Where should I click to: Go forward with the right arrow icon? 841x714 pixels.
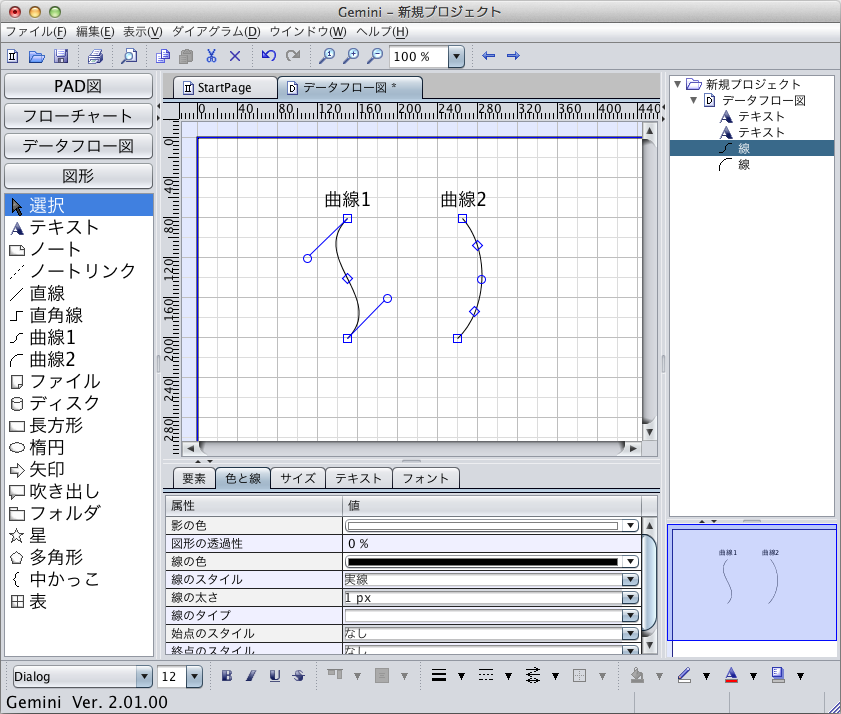tap(513, 56)
